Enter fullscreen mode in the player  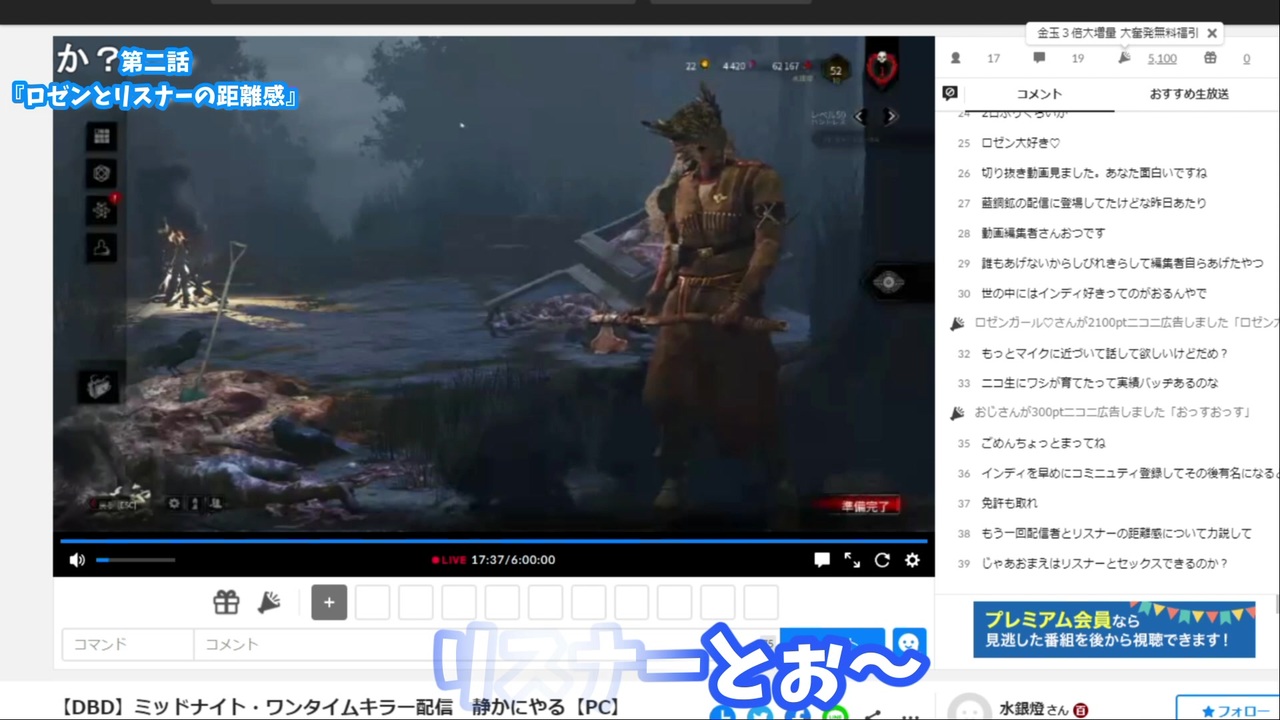(x=852, y=560)
